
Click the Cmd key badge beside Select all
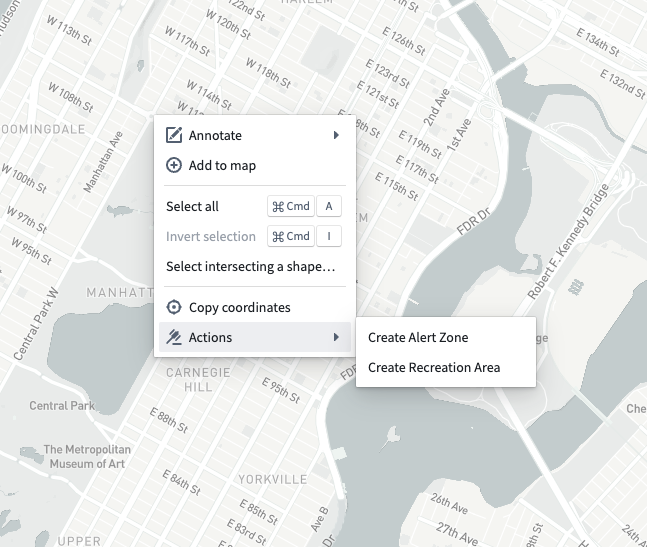291,206
